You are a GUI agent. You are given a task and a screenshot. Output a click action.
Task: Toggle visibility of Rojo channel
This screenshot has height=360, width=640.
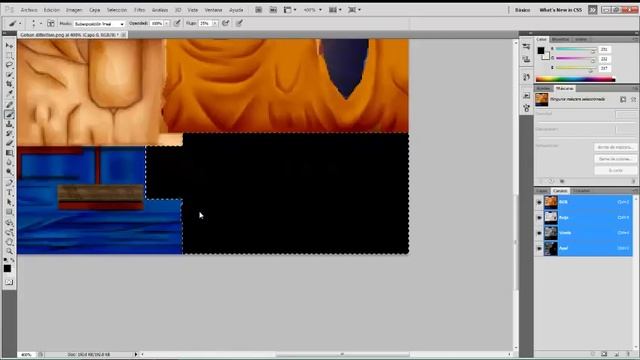pos(539,218)
